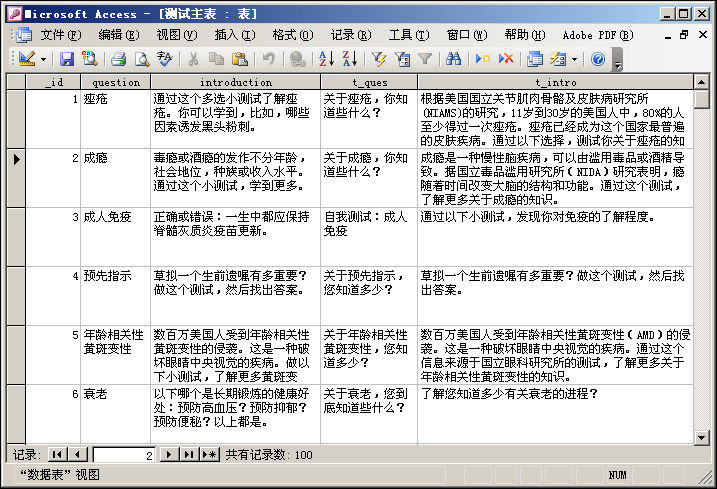Click the Print Preview icon
Image resolution: width=717 pixels, height=489 pixels.
coord(141,59)
